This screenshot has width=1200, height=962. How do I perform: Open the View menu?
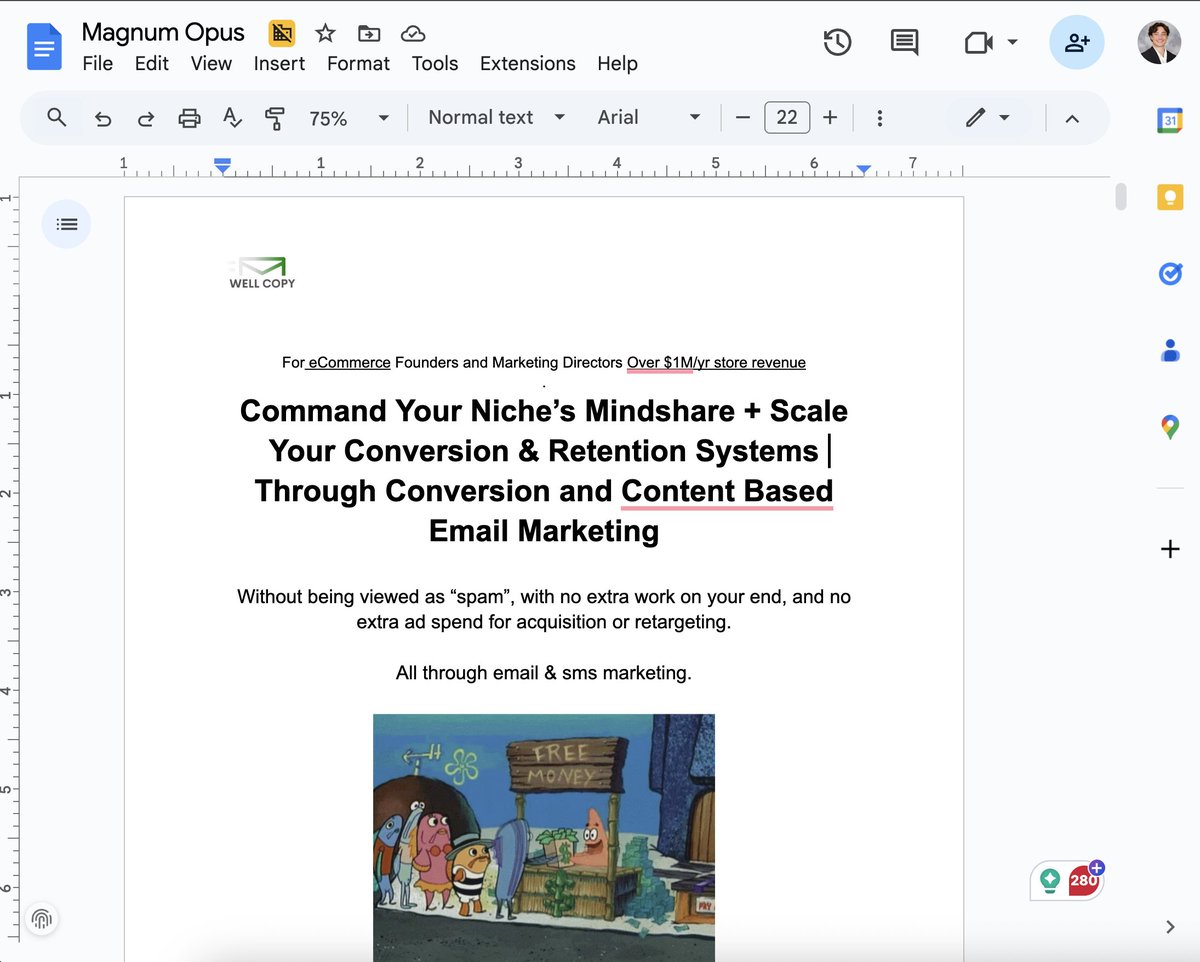211,63
